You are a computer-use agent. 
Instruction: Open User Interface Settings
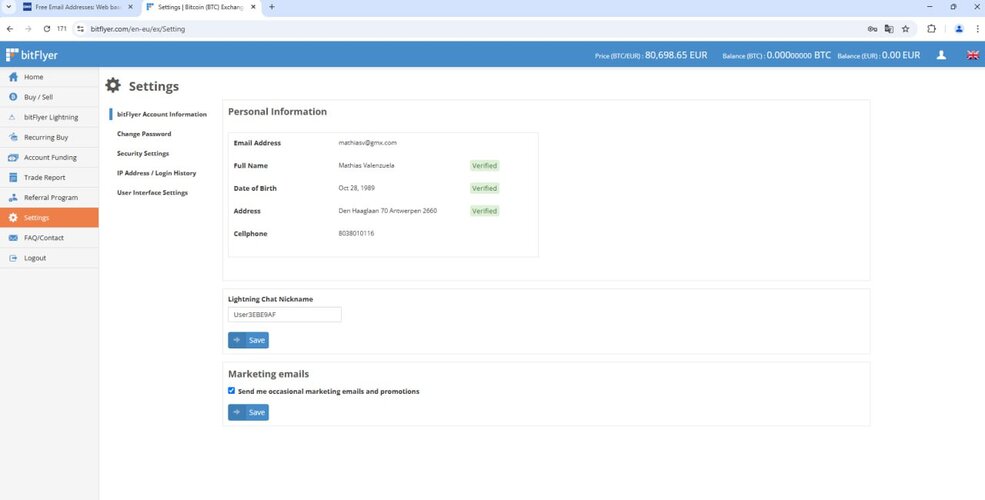coord(152,192)
